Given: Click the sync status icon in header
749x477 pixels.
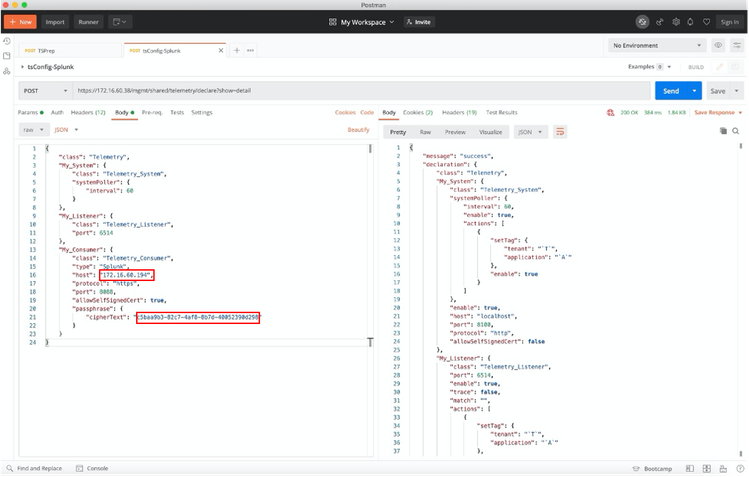Looking at the screenshot, I should pyautogui.click(x=642, y=21).
